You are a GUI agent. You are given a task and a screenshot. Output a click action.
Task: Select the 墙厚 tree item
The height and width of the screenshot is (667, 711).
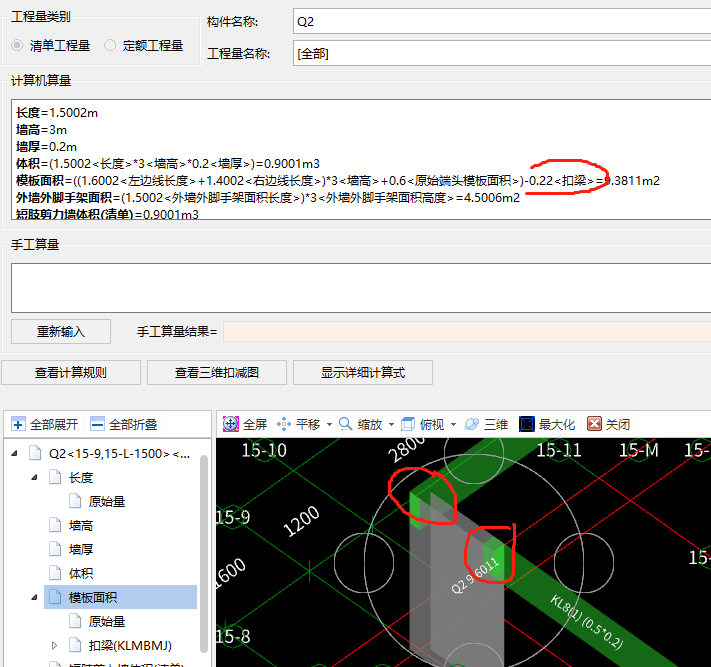(81, 550)
